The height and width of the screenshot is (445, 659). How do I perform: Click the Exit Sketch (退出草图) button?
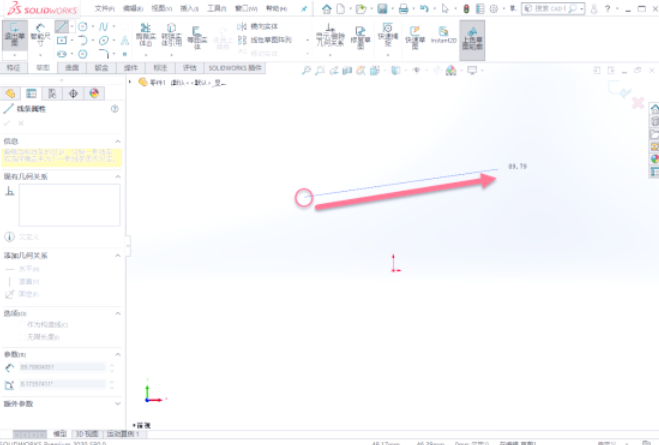point(15,36)
